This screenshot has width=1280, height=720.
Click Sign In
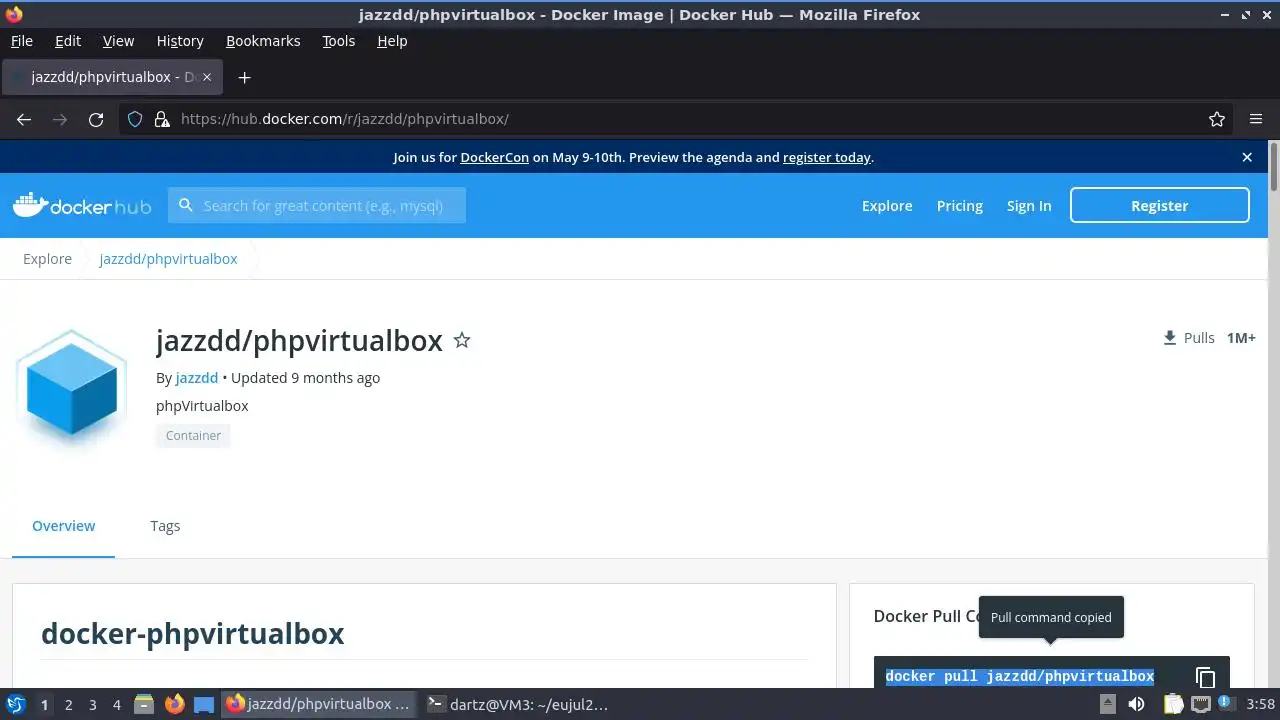1028,206
